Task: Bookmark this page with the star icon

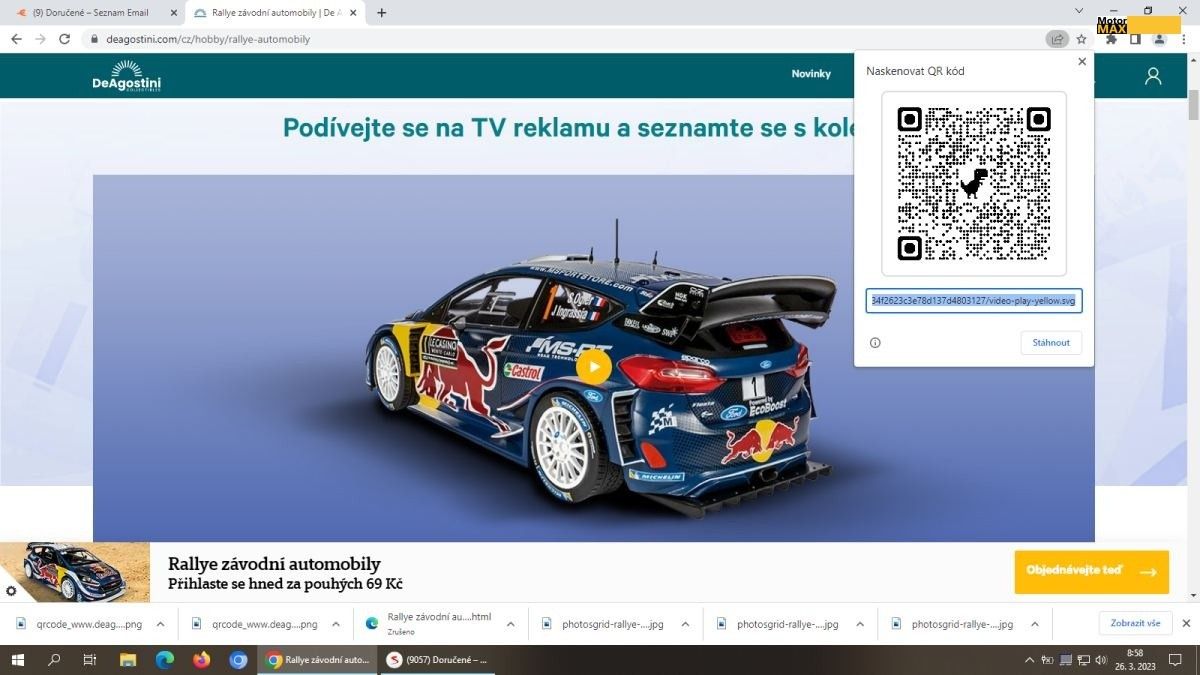Action: [1081, 39]
